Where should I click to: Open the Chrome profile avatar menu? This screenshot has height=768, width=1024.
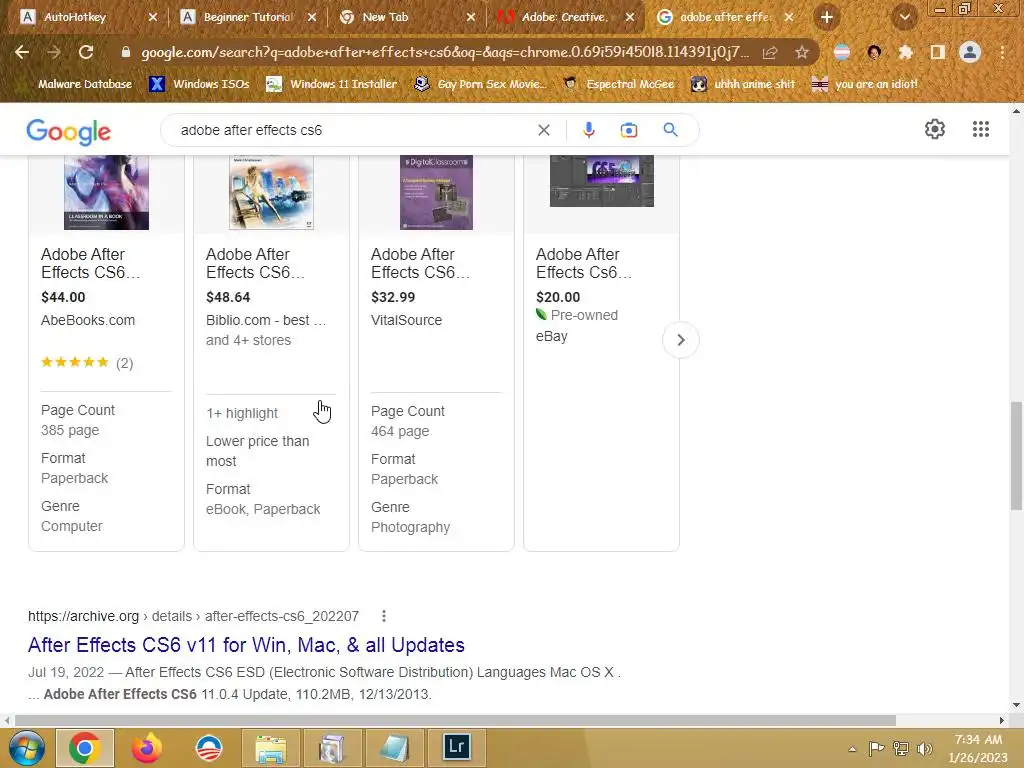click(x=970, y=52)
